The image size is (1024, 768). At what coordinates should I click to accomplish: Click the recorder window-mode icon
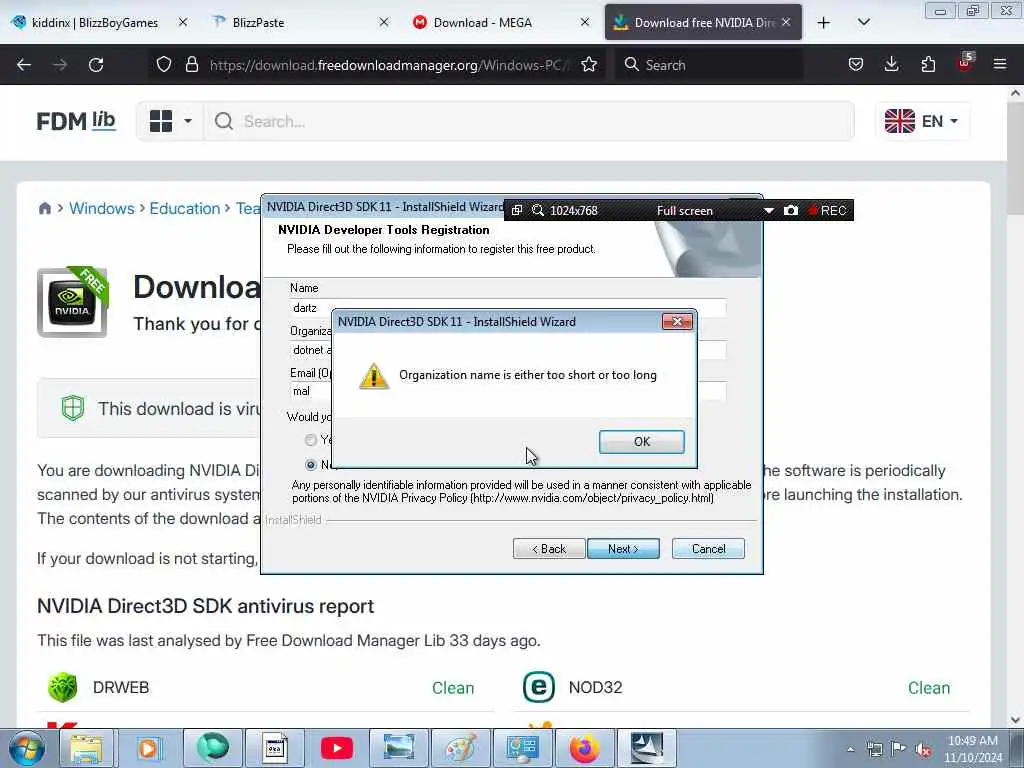(517, 210)
